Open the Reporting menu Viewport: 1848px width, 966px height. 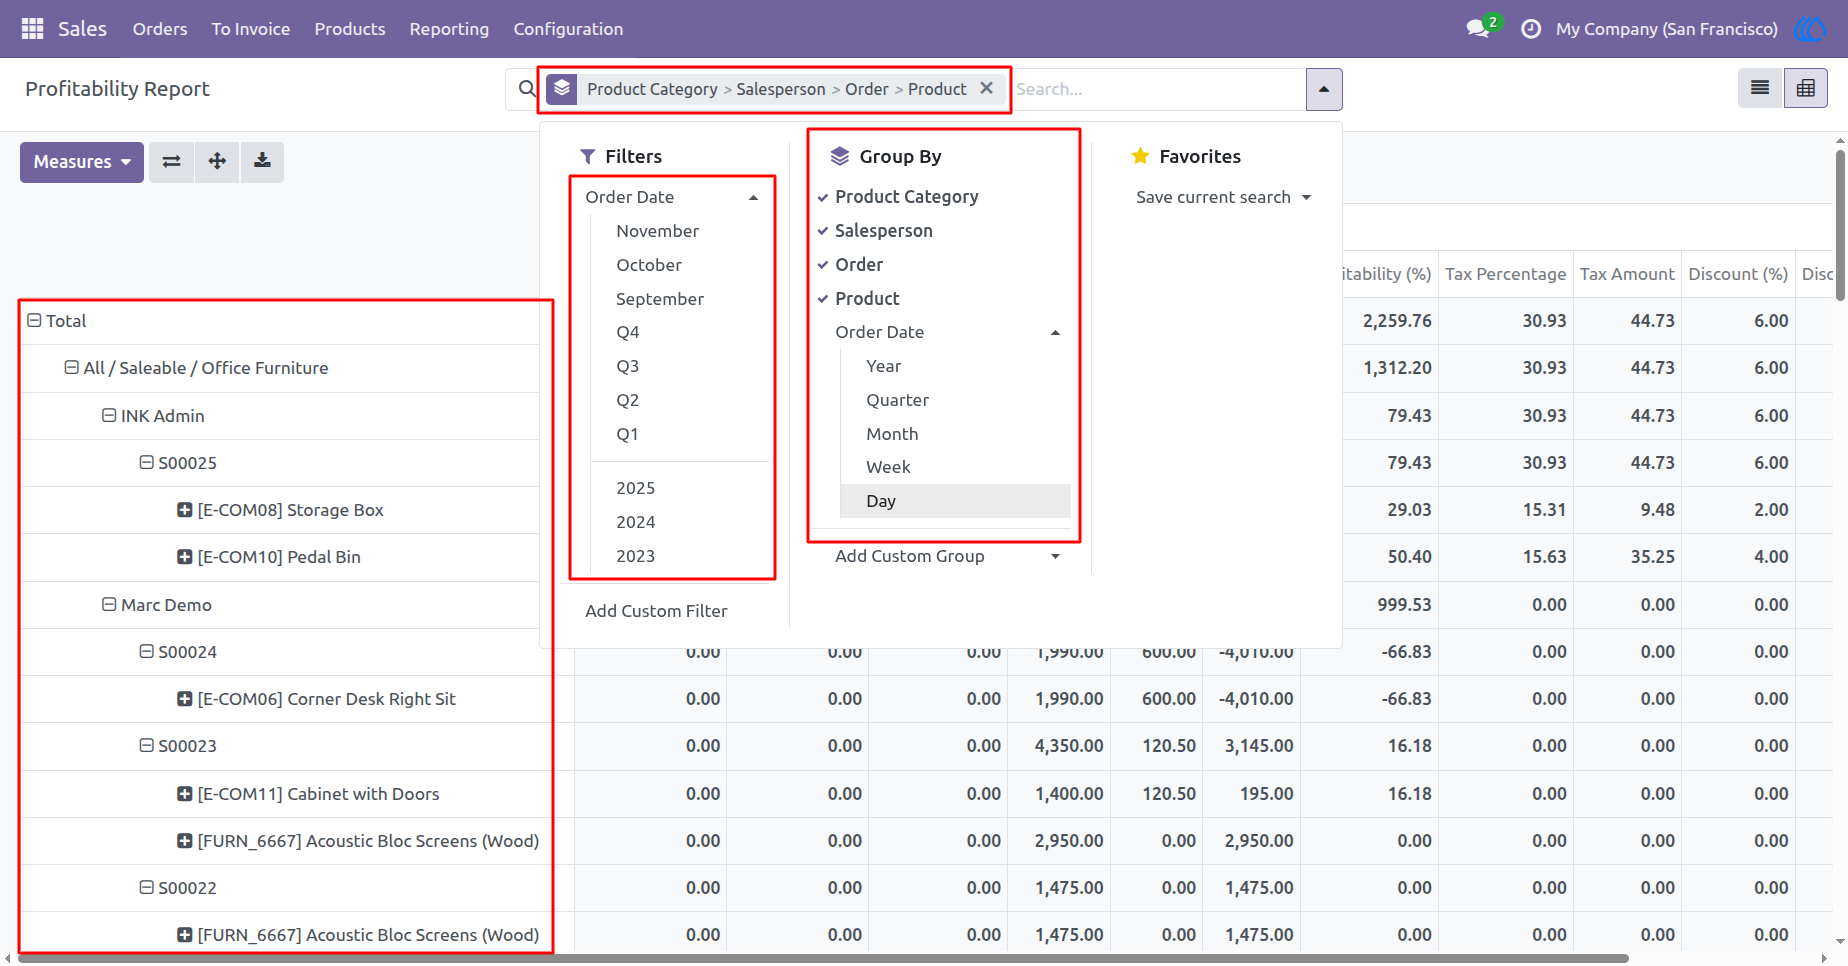(x=449, y=29)
